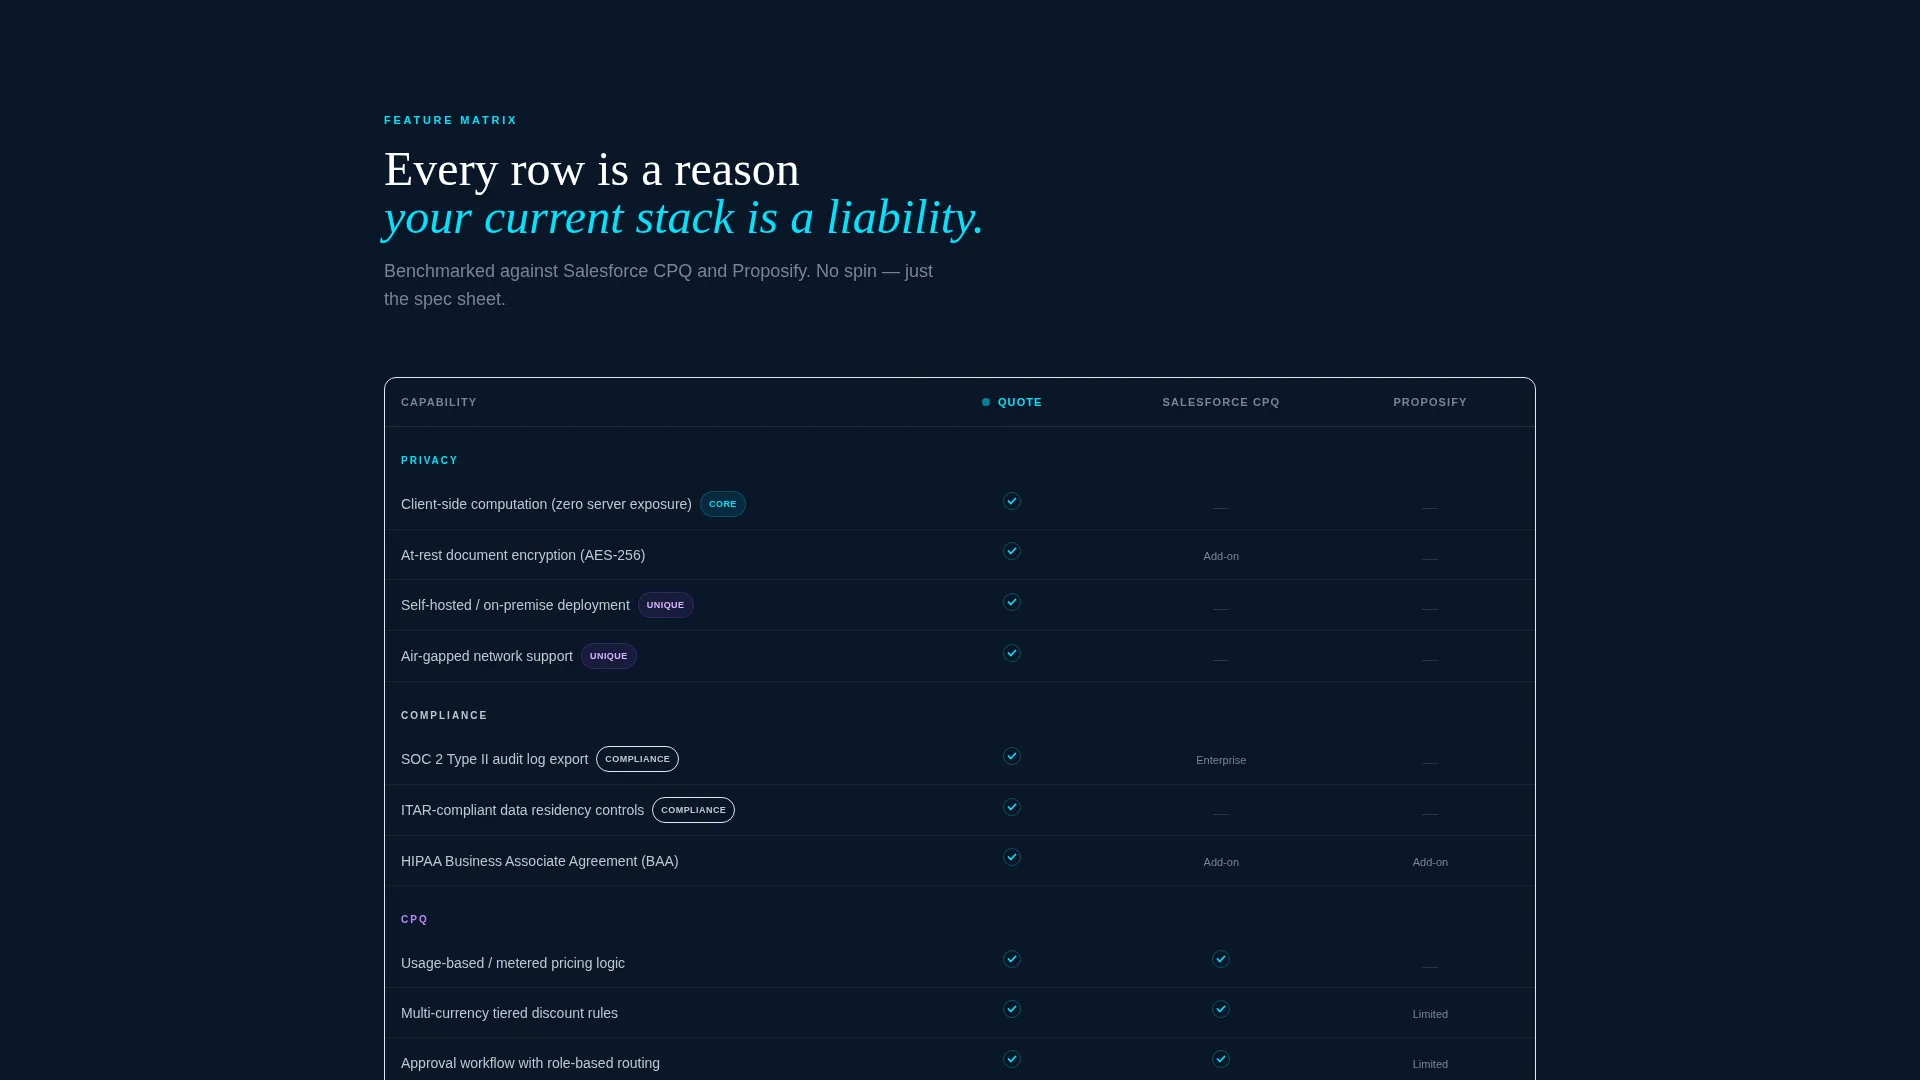Click Salesforce CPQ checkmark for Usage-based pricing
The height and width of the screenshot is (1080, 1920).
tap(1221, 959)
